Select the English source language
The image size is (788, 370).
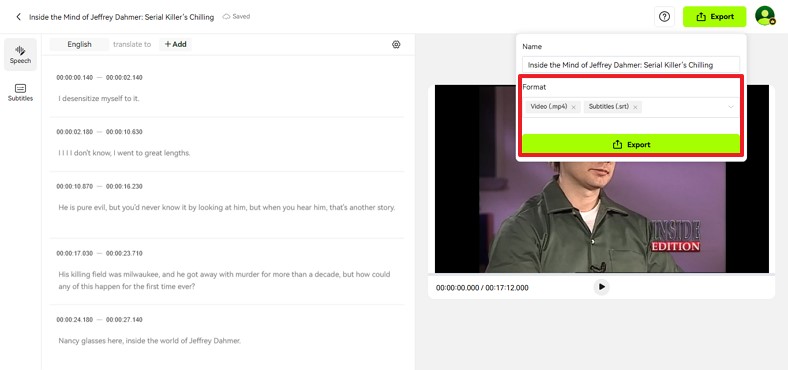79,44
